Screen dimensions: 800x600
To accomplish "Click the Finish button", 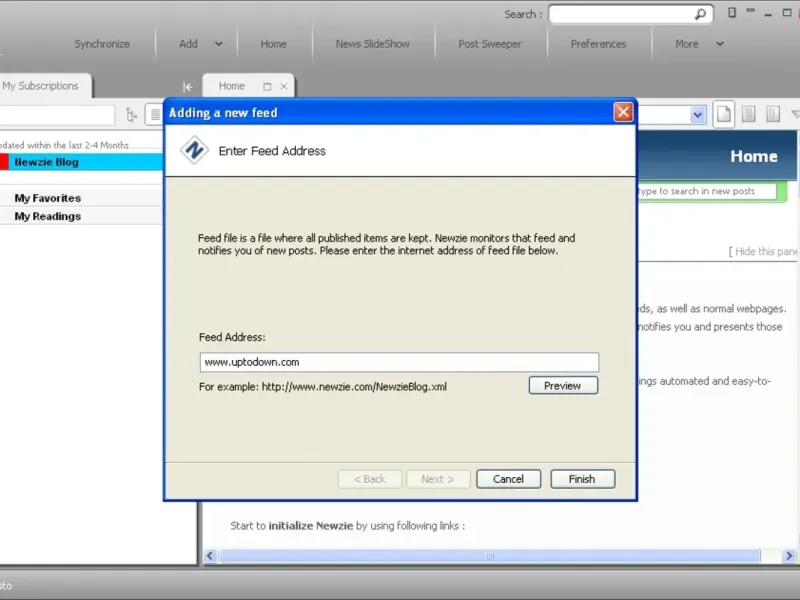I will tap(582, 479).
